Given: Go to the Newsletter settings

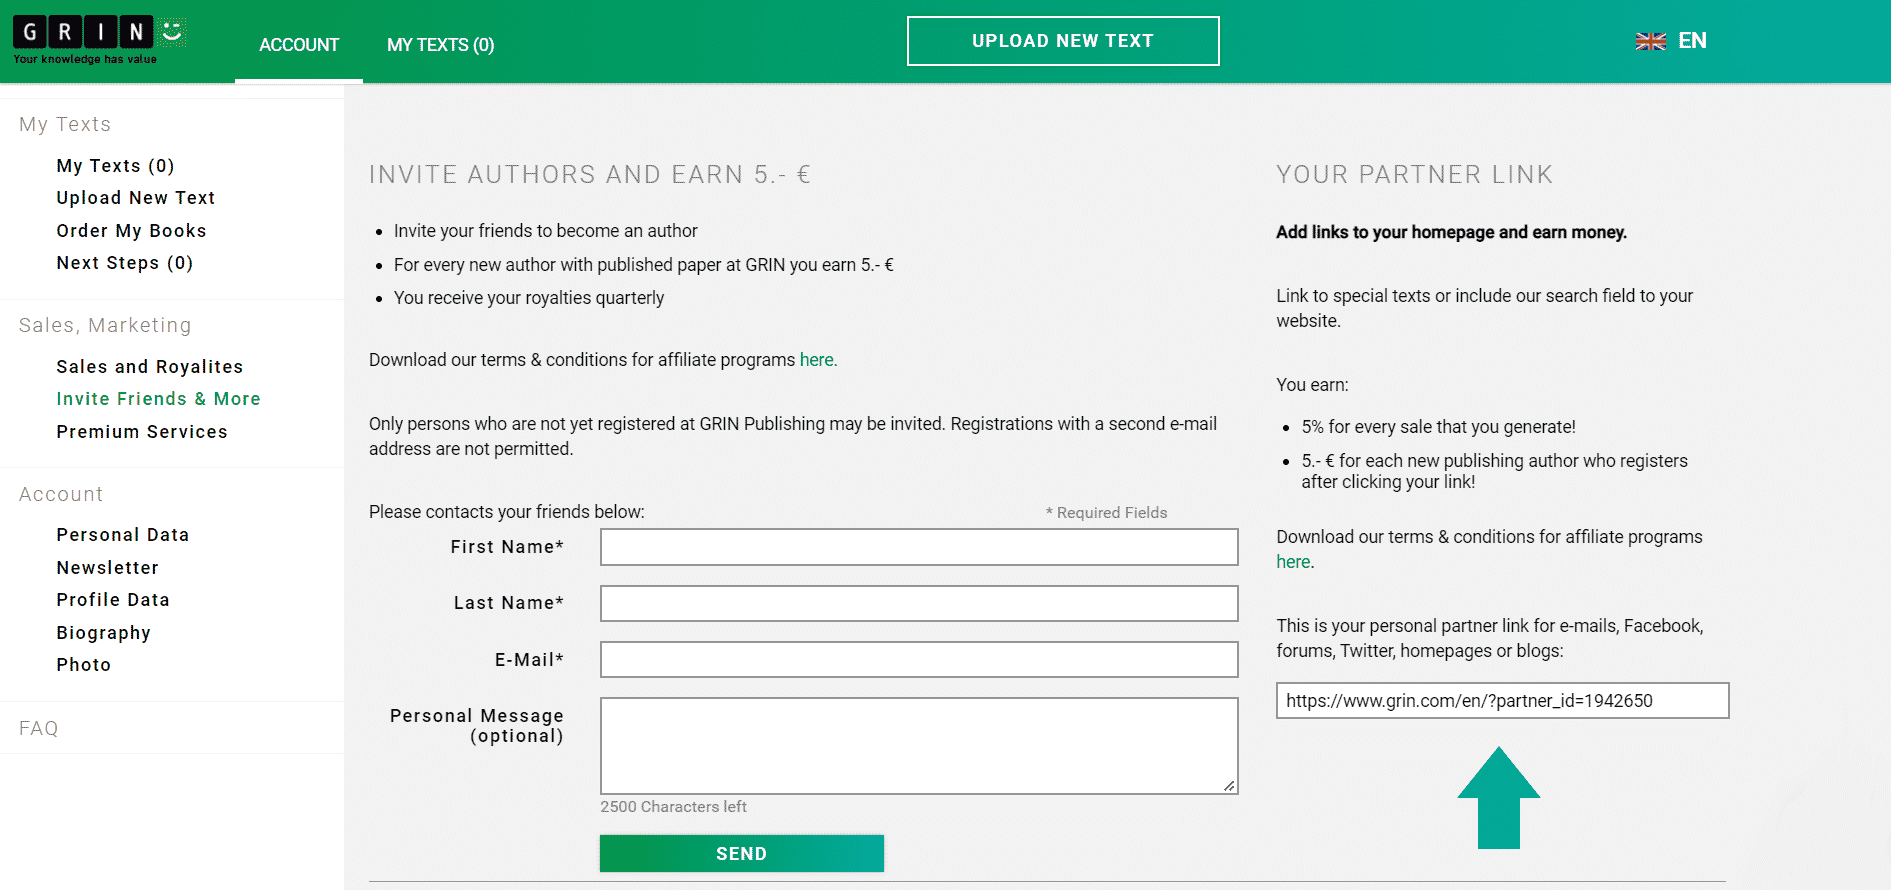Looking at the screenshot, I should point(107,567).
